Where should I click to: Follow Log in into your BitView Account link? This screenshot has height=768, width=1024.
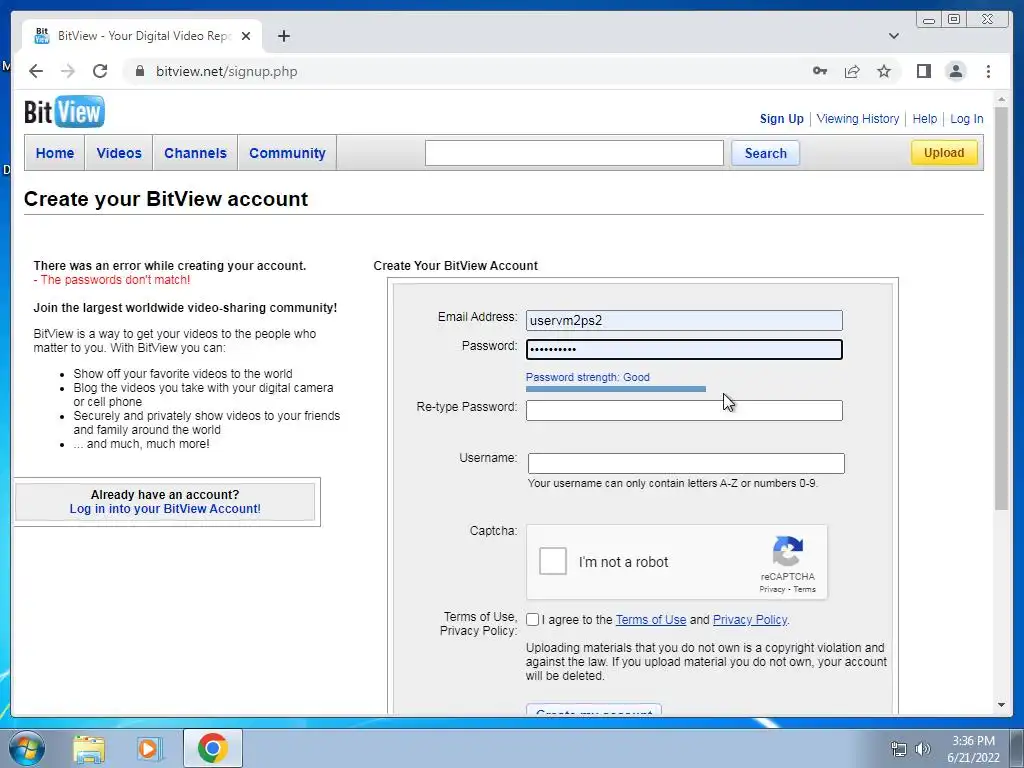coord(165,509)
